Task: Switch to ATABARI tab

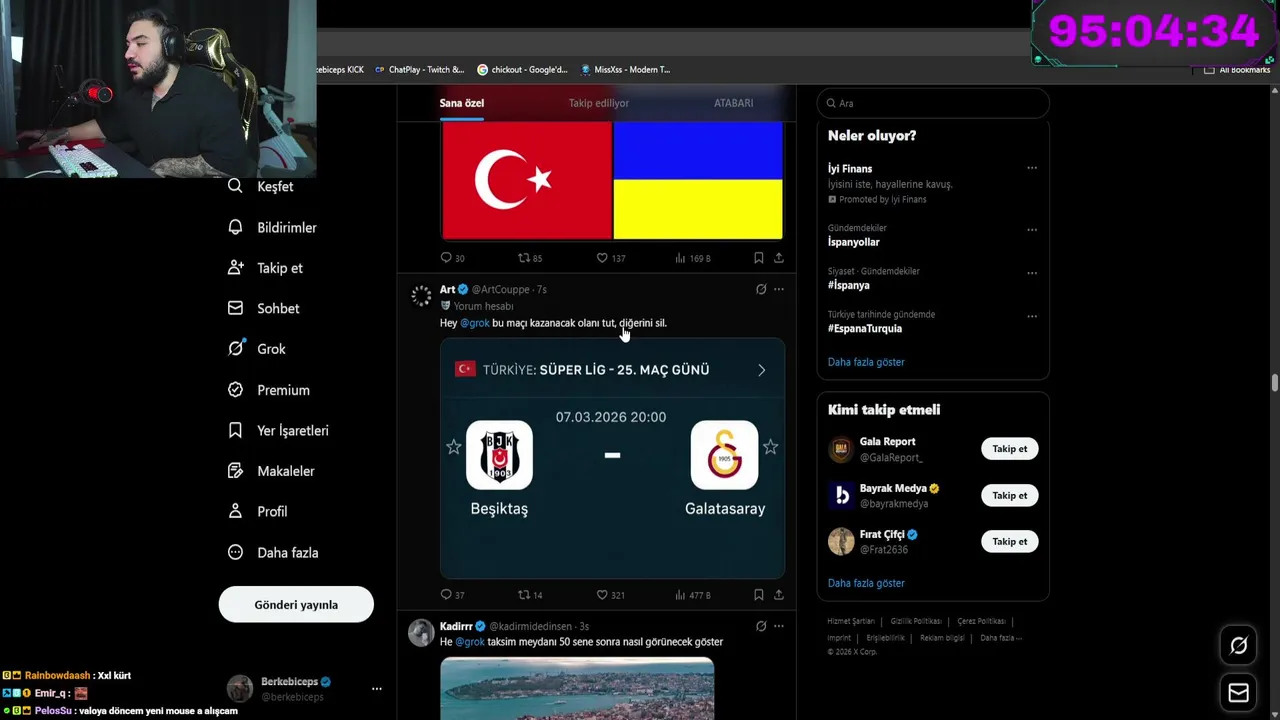Action: click(733, 103)
